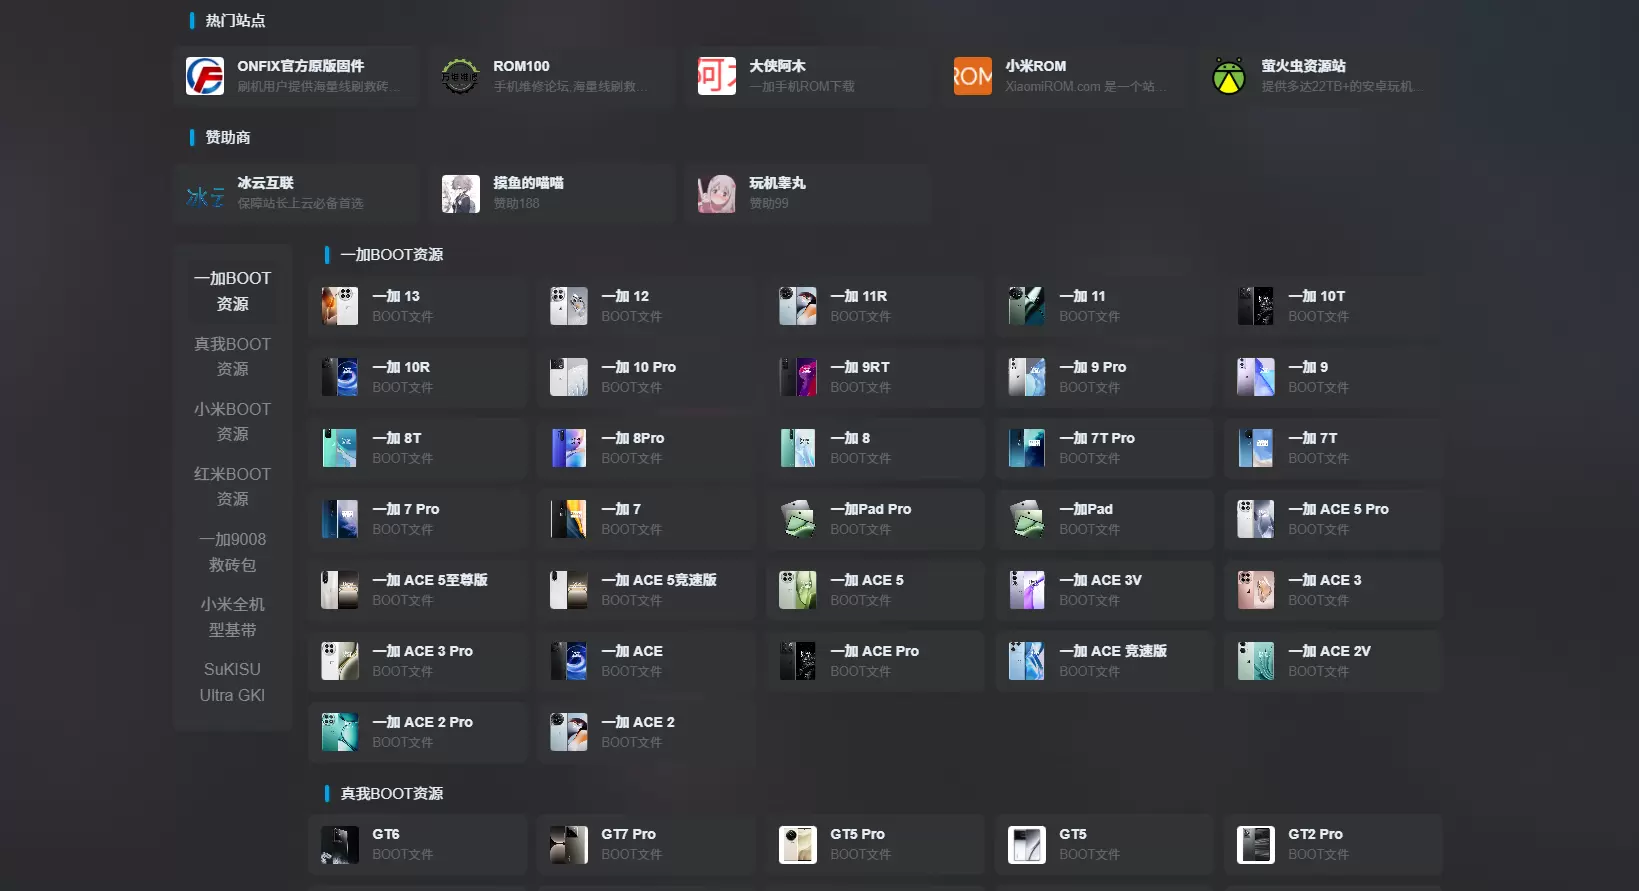Open the 一加 10 Pro BOOT文件 entry
This screenshot has width=1639, height=891.
pyautogui.click(x=646, y=377)
